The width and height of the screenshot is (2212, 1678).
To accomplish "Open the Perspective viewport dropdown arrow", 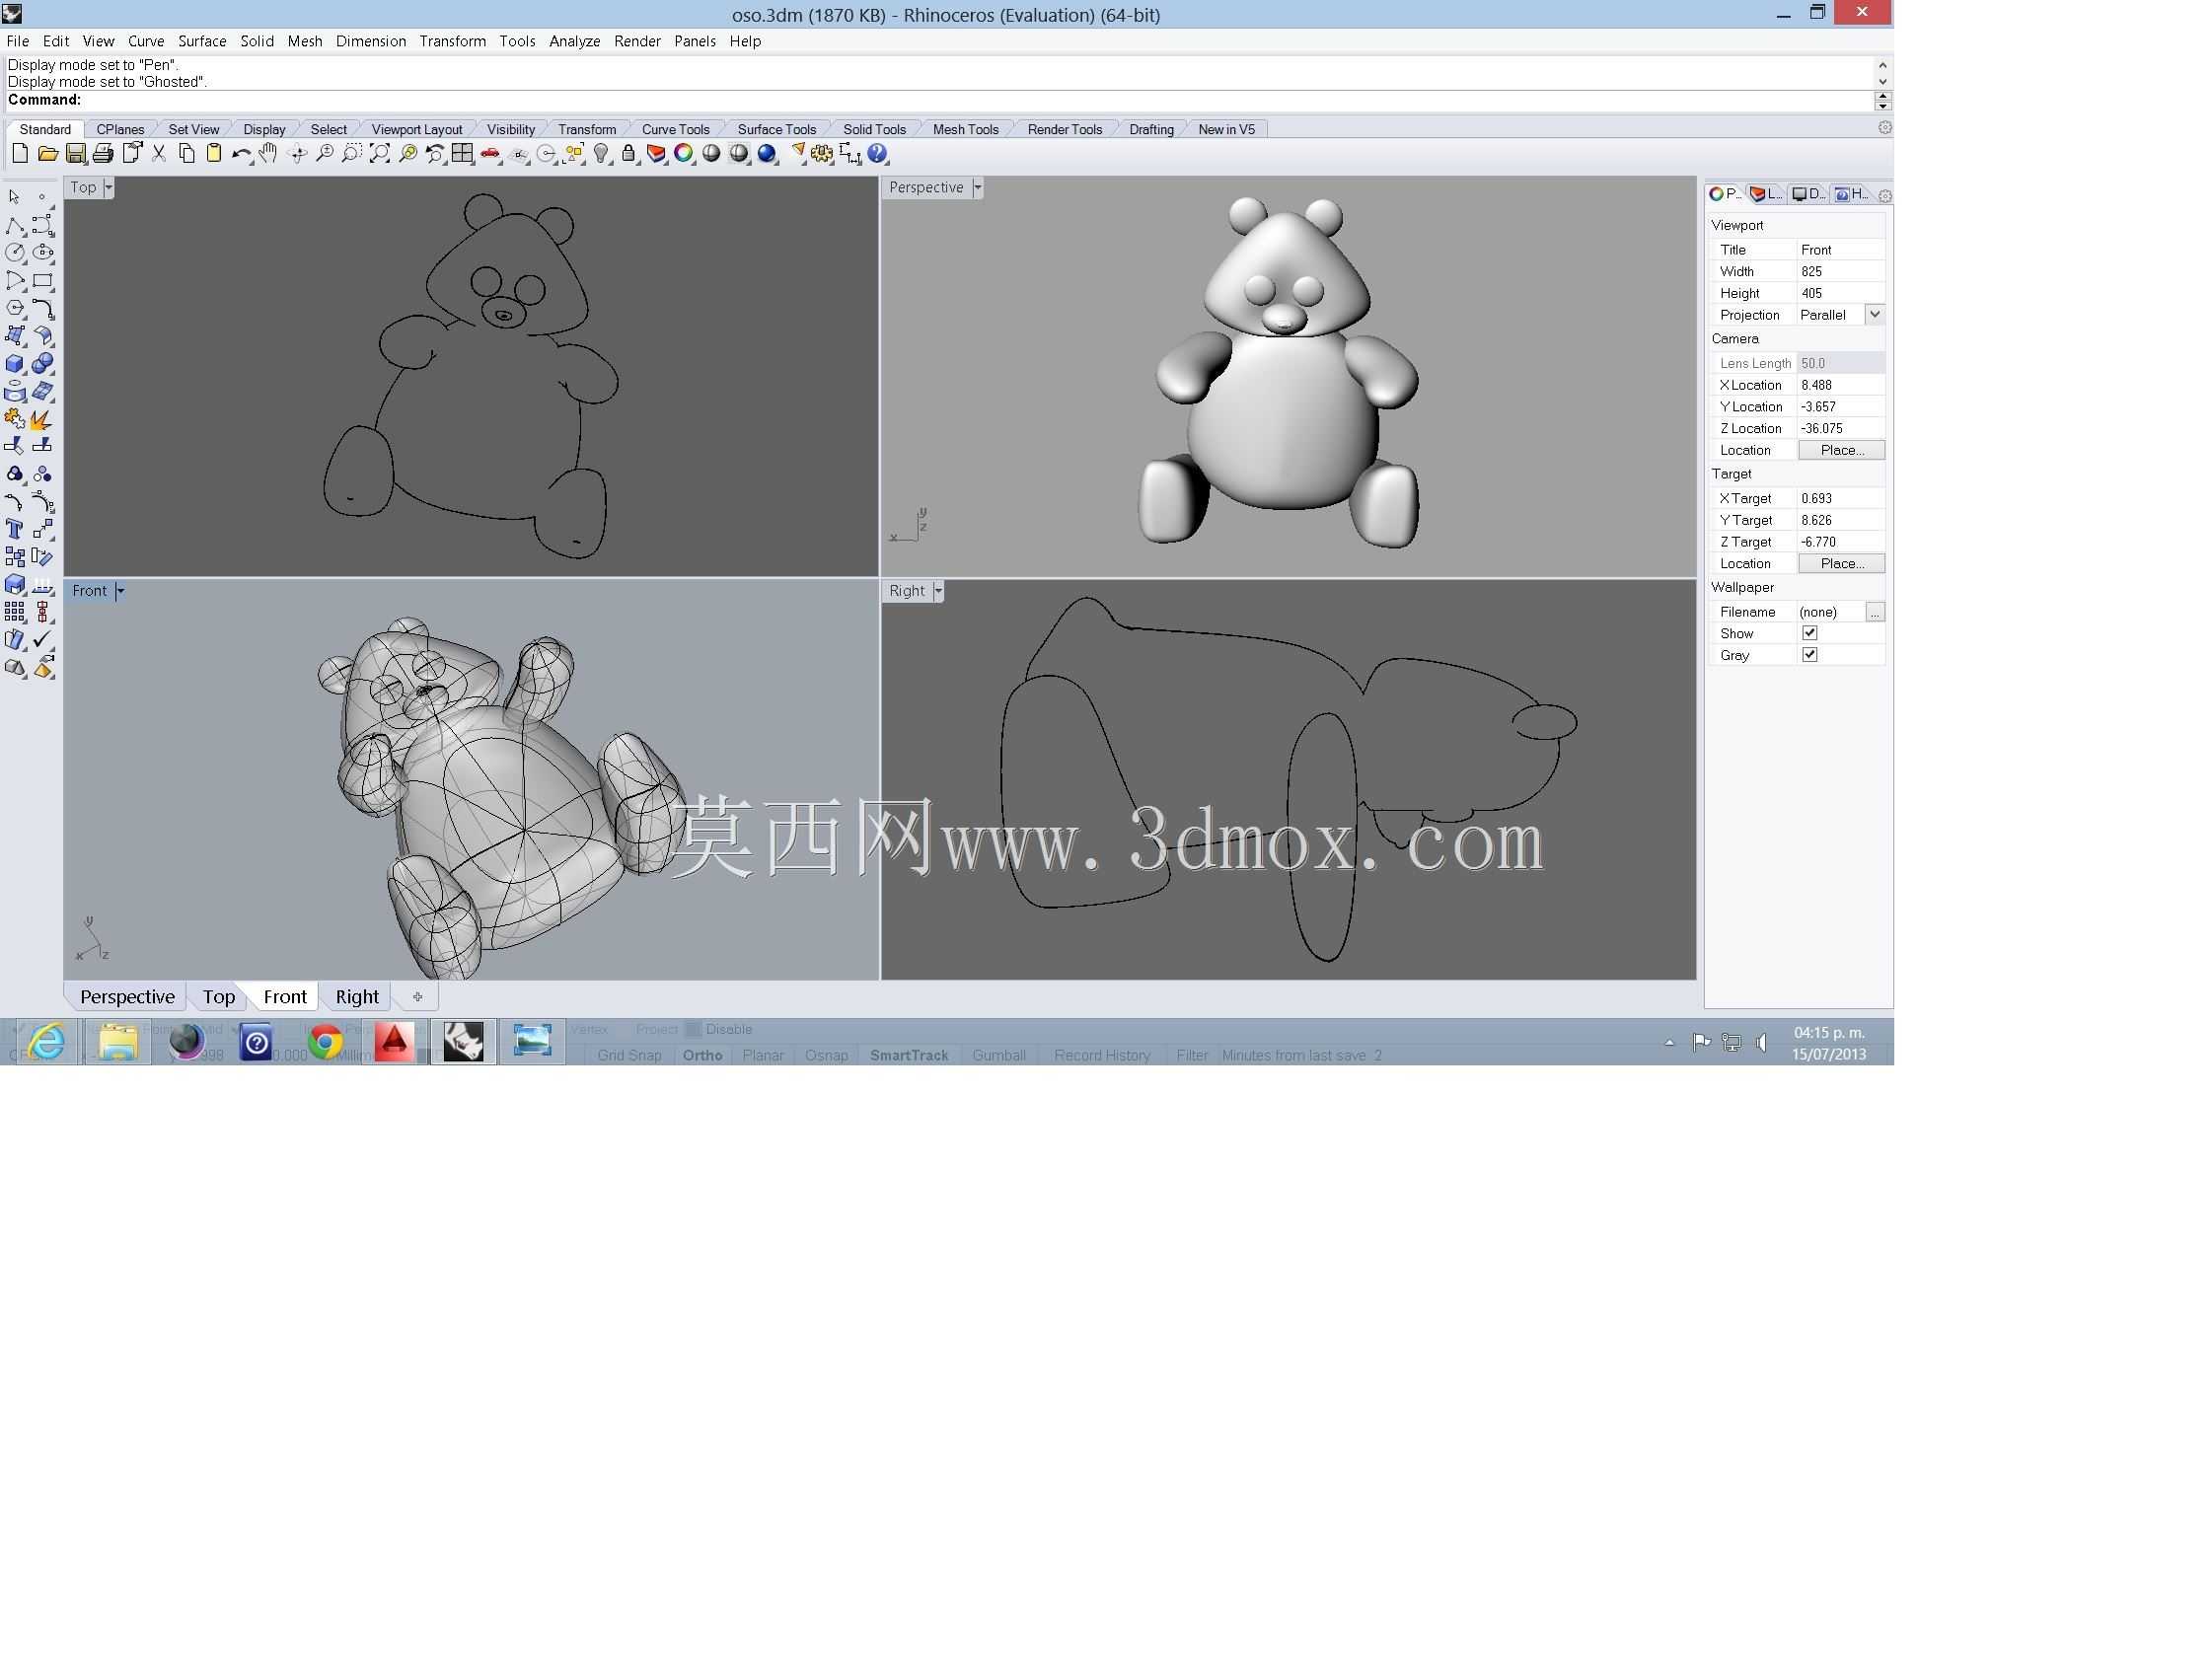I will tap(978, 187).
